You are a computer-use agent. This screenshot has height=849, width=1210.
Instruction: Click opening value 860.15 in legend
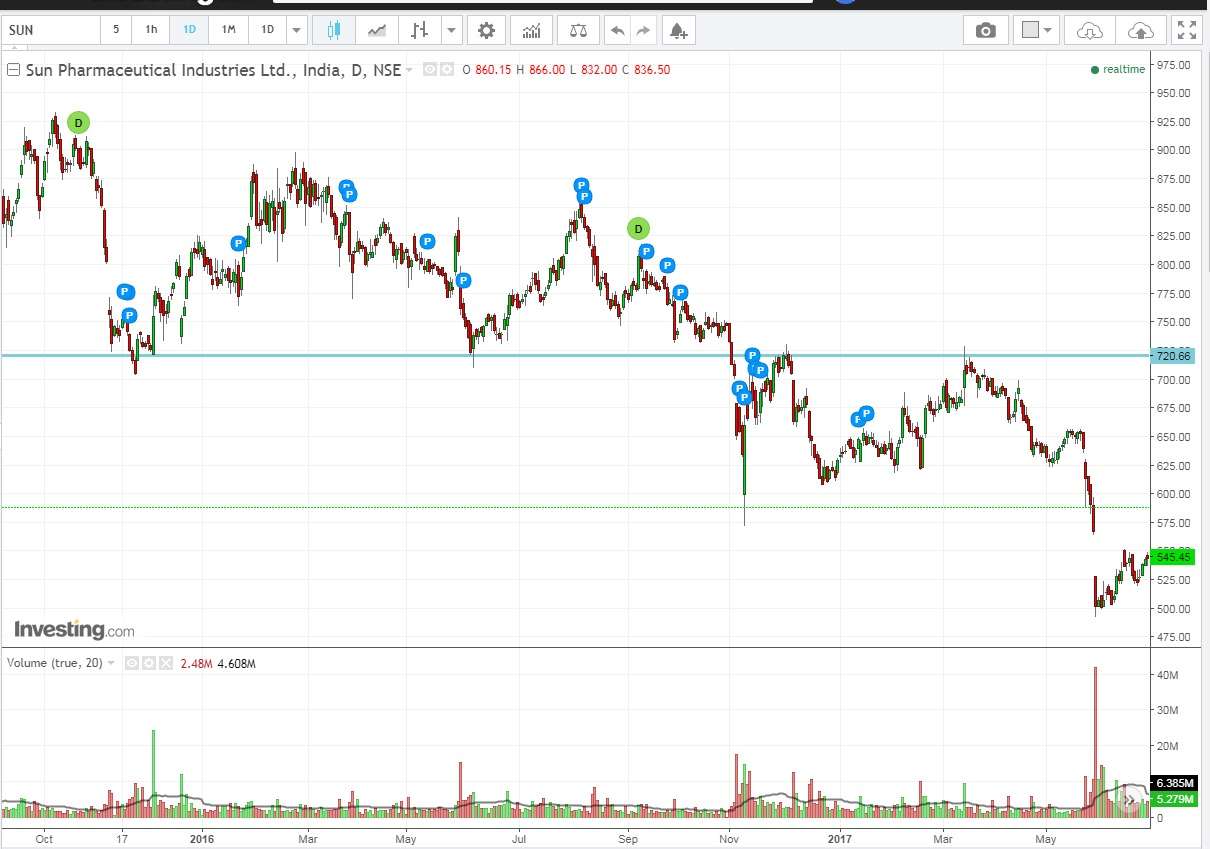[492, 70]
